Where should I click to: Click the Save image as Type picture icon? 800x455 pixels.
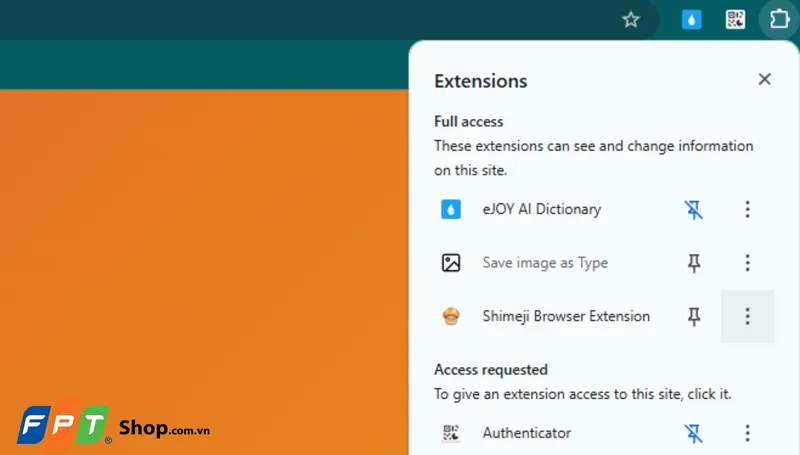click(451, 263)
